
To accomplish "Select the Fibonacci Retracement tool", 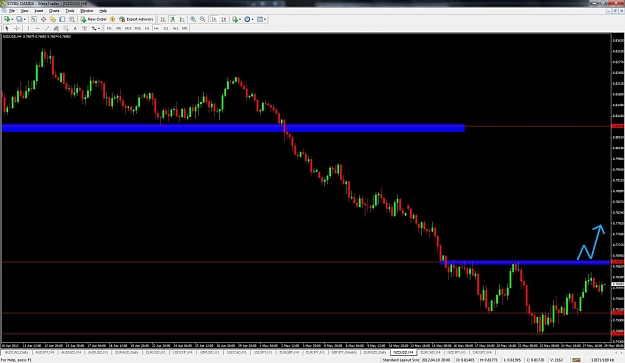I will (66, 28).
